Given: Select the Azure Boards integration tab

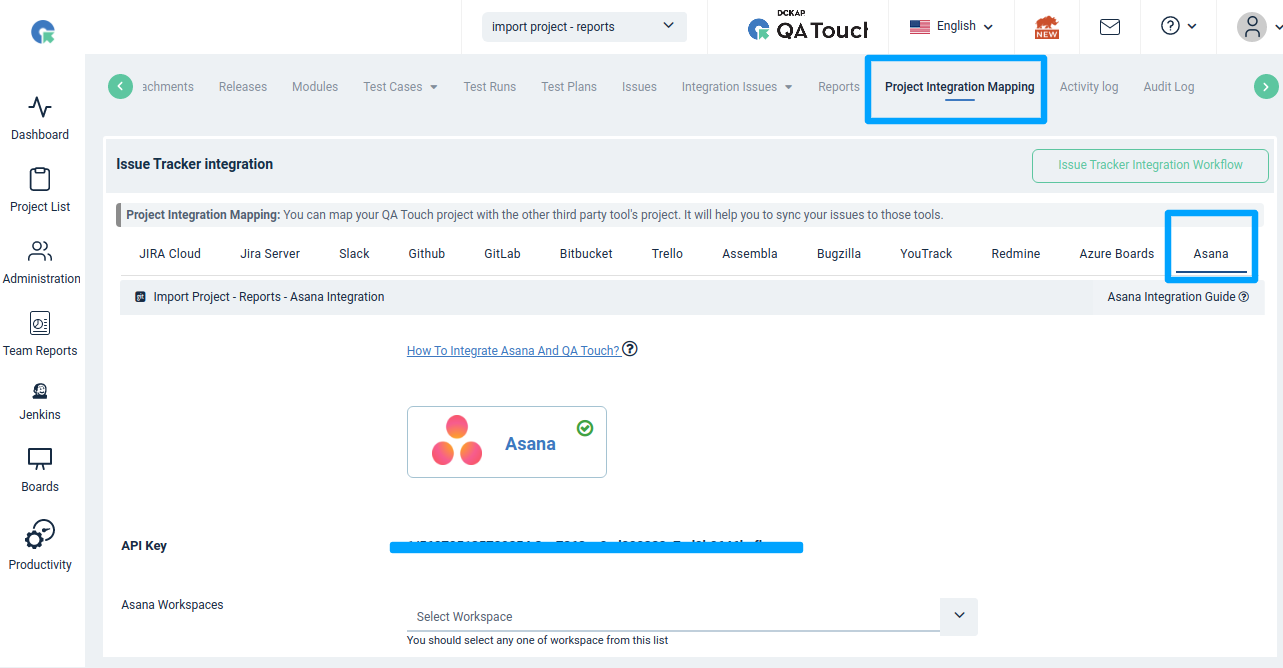Looking at the screenshot, I should click(x=1117, y=254).
